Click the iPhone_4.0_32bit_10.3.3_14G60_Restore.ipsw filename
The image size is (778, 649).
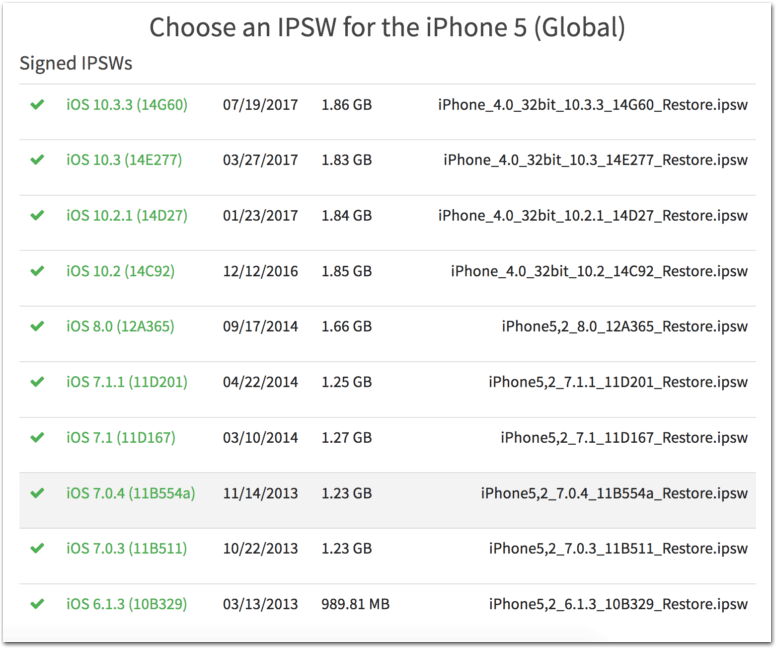click(593, 105)
